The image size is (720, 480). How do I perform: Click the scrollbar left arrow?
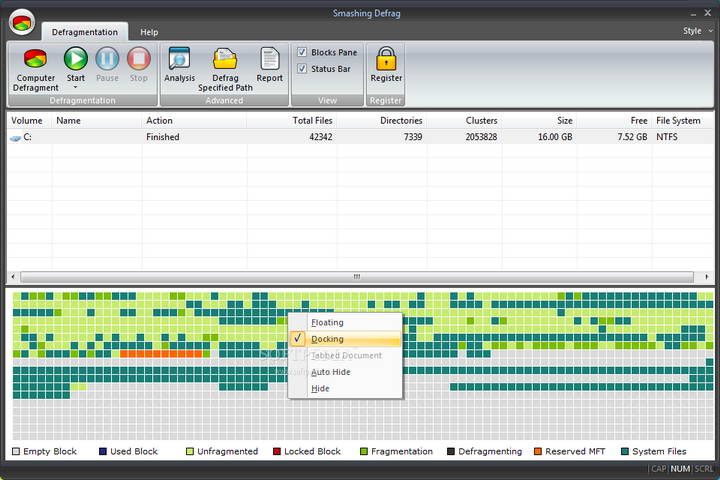pos(13,277)
